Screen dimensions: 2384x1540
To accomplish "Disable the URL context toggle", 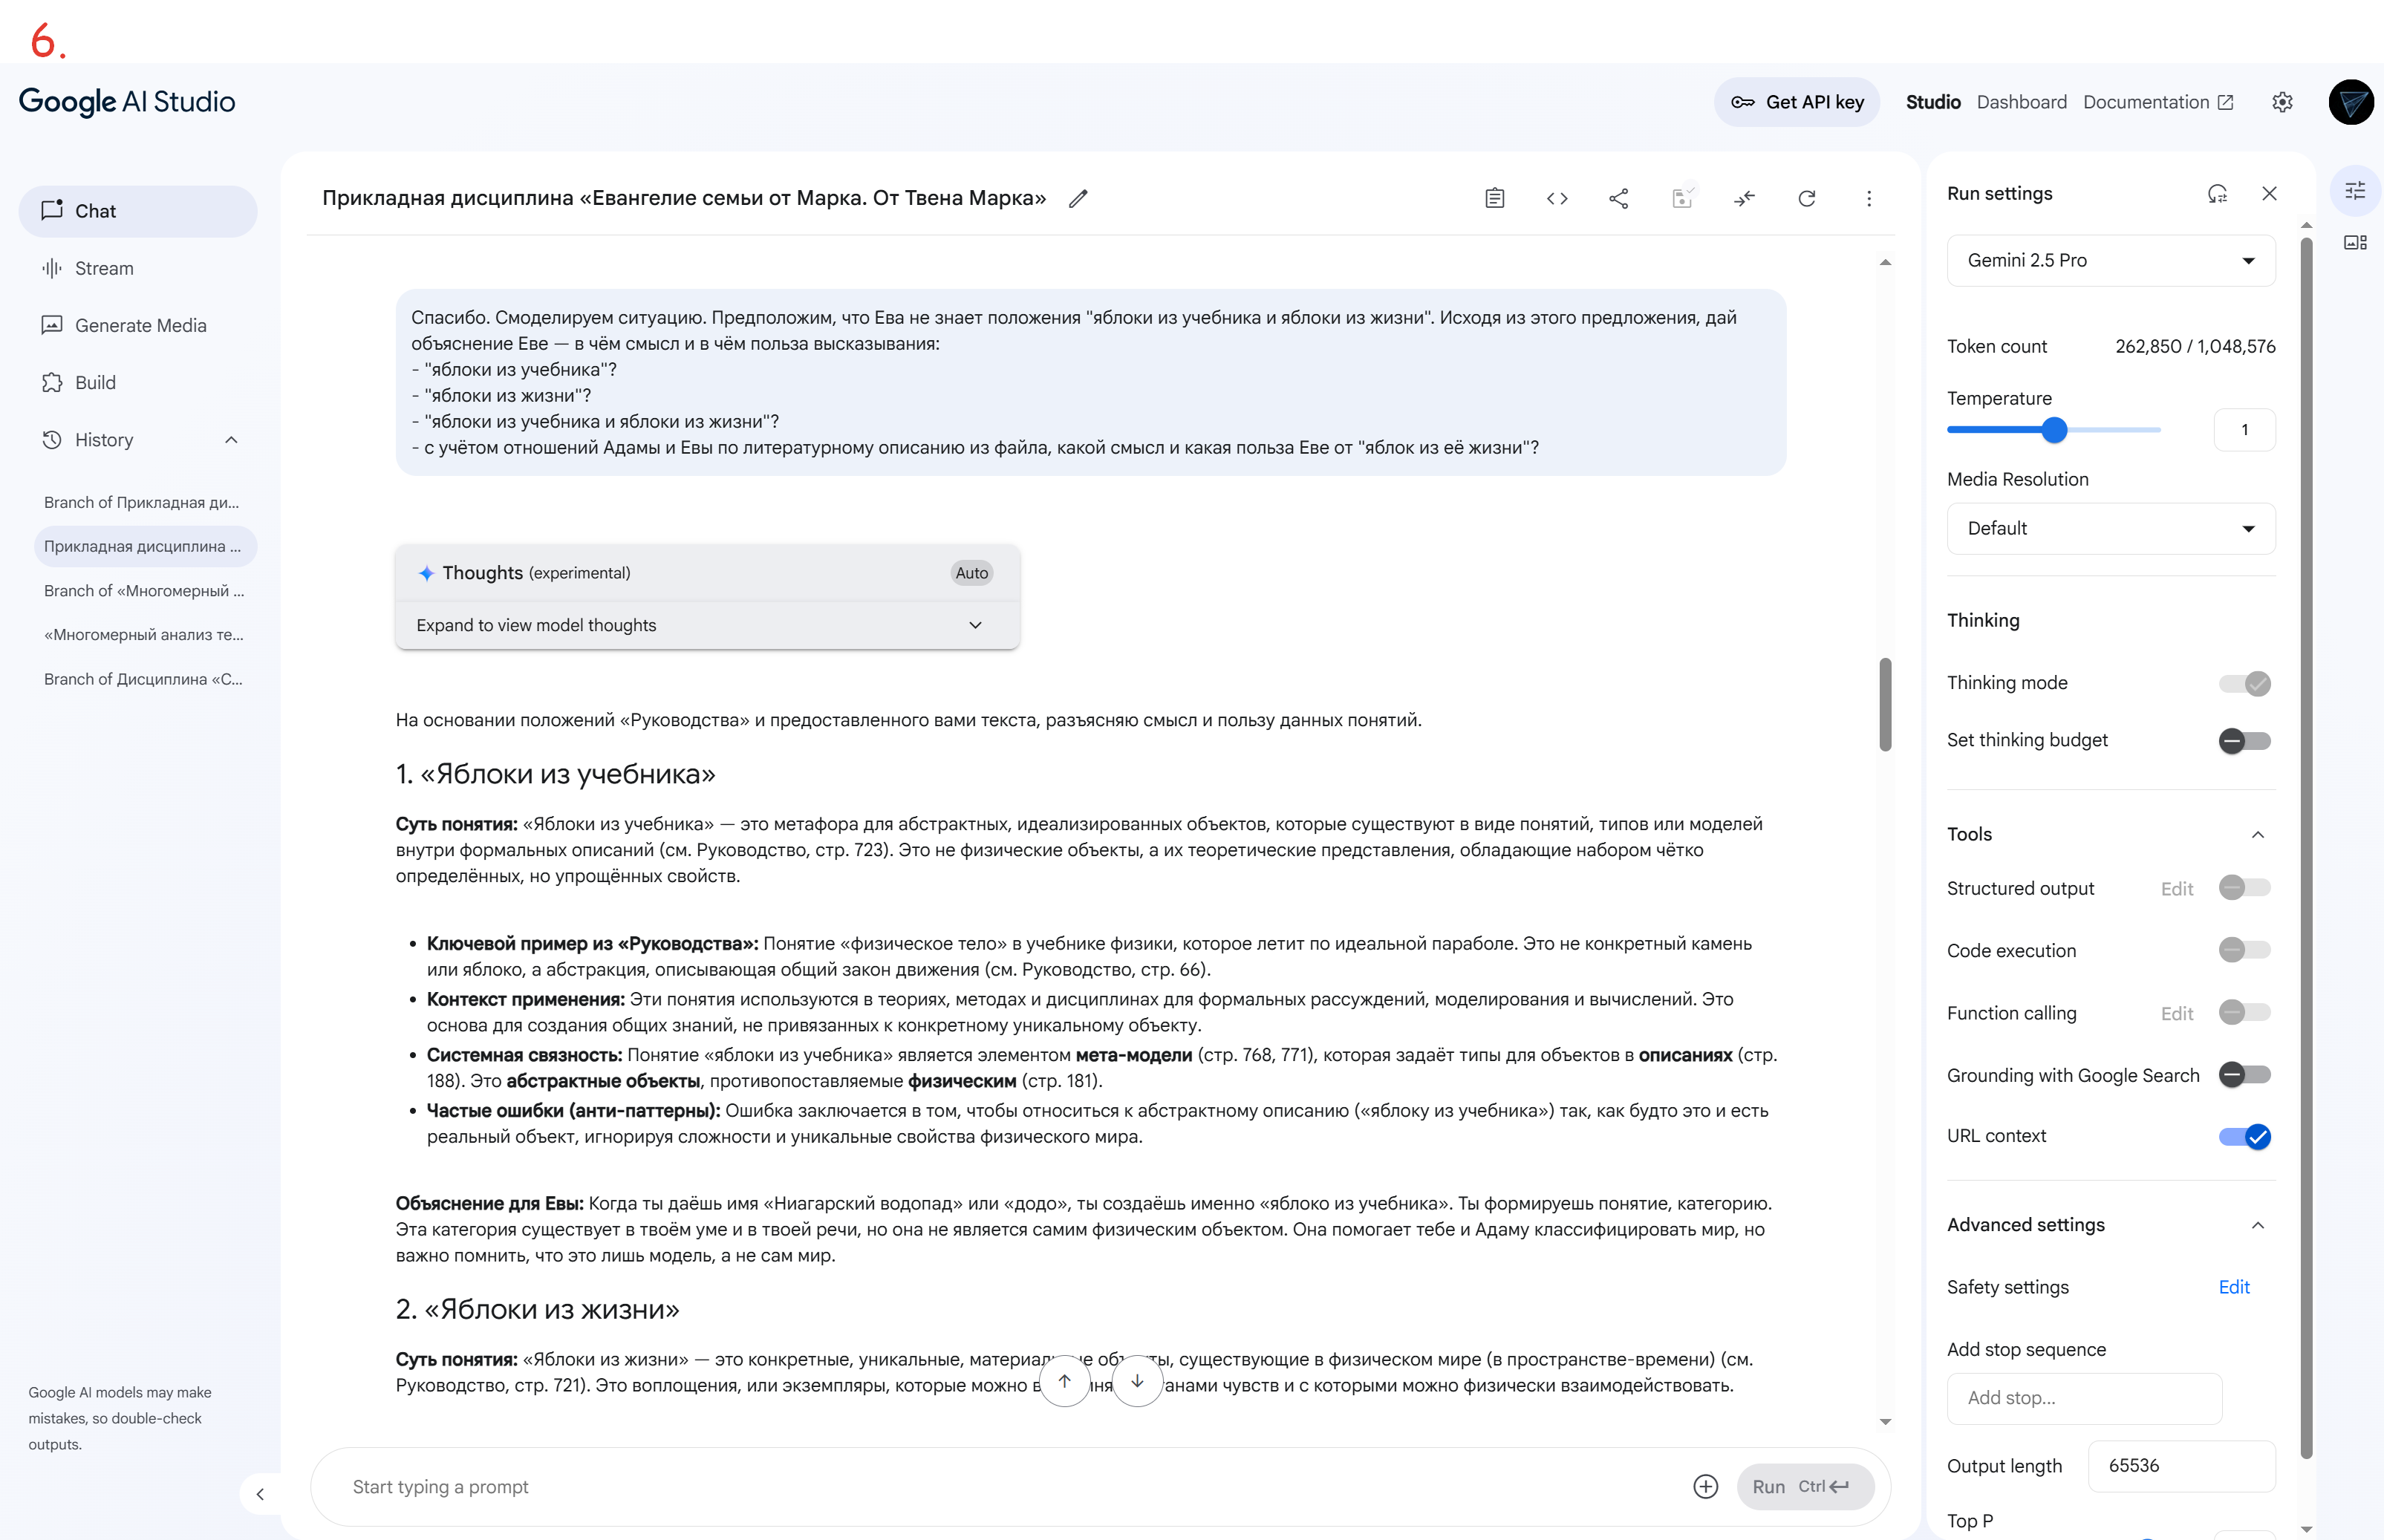I will tap(2244, 1136).
